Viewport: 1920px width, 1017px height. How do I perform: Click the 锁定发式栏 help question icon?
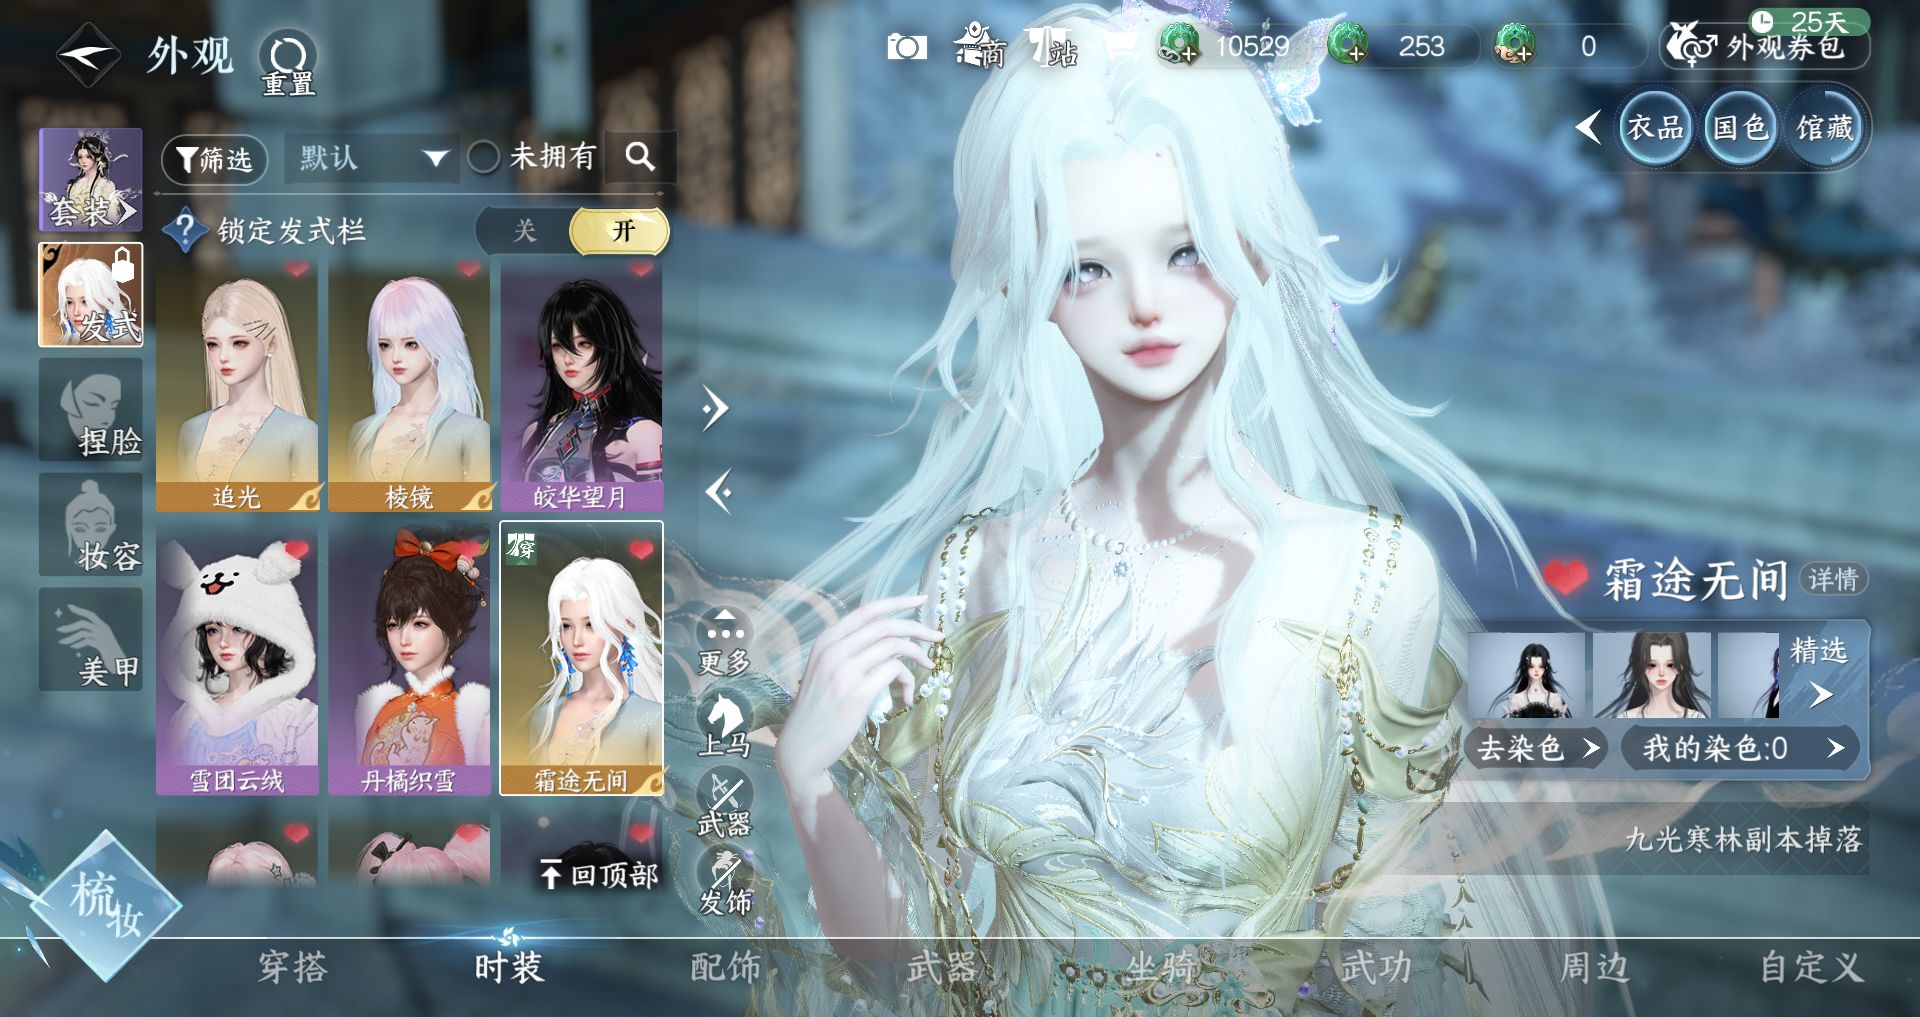click(184, 231)
